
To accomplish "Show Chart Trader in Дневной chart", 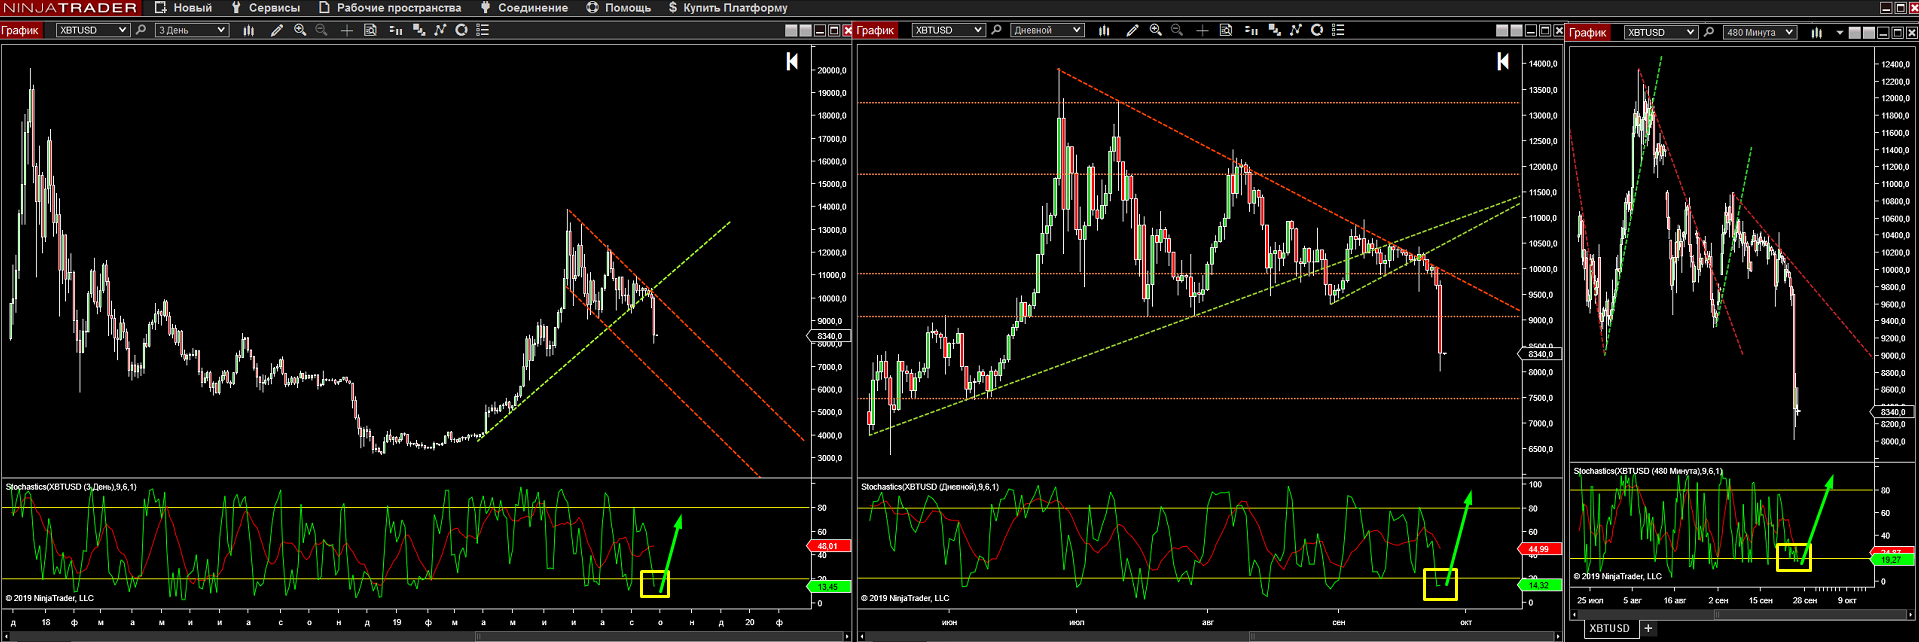I will (x=1252, y=30).
